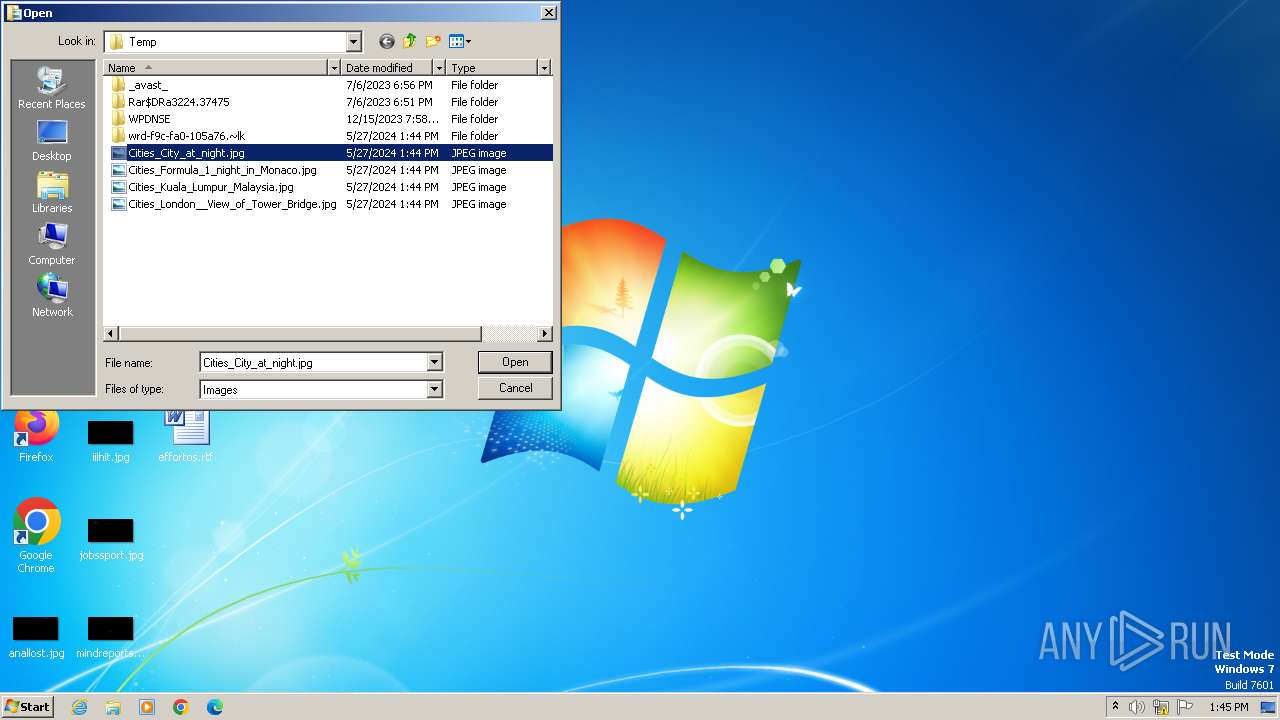The height and width of the screenshot is (720, 1280).
Task: Close the Open dialog
Action: click(548, 13)
